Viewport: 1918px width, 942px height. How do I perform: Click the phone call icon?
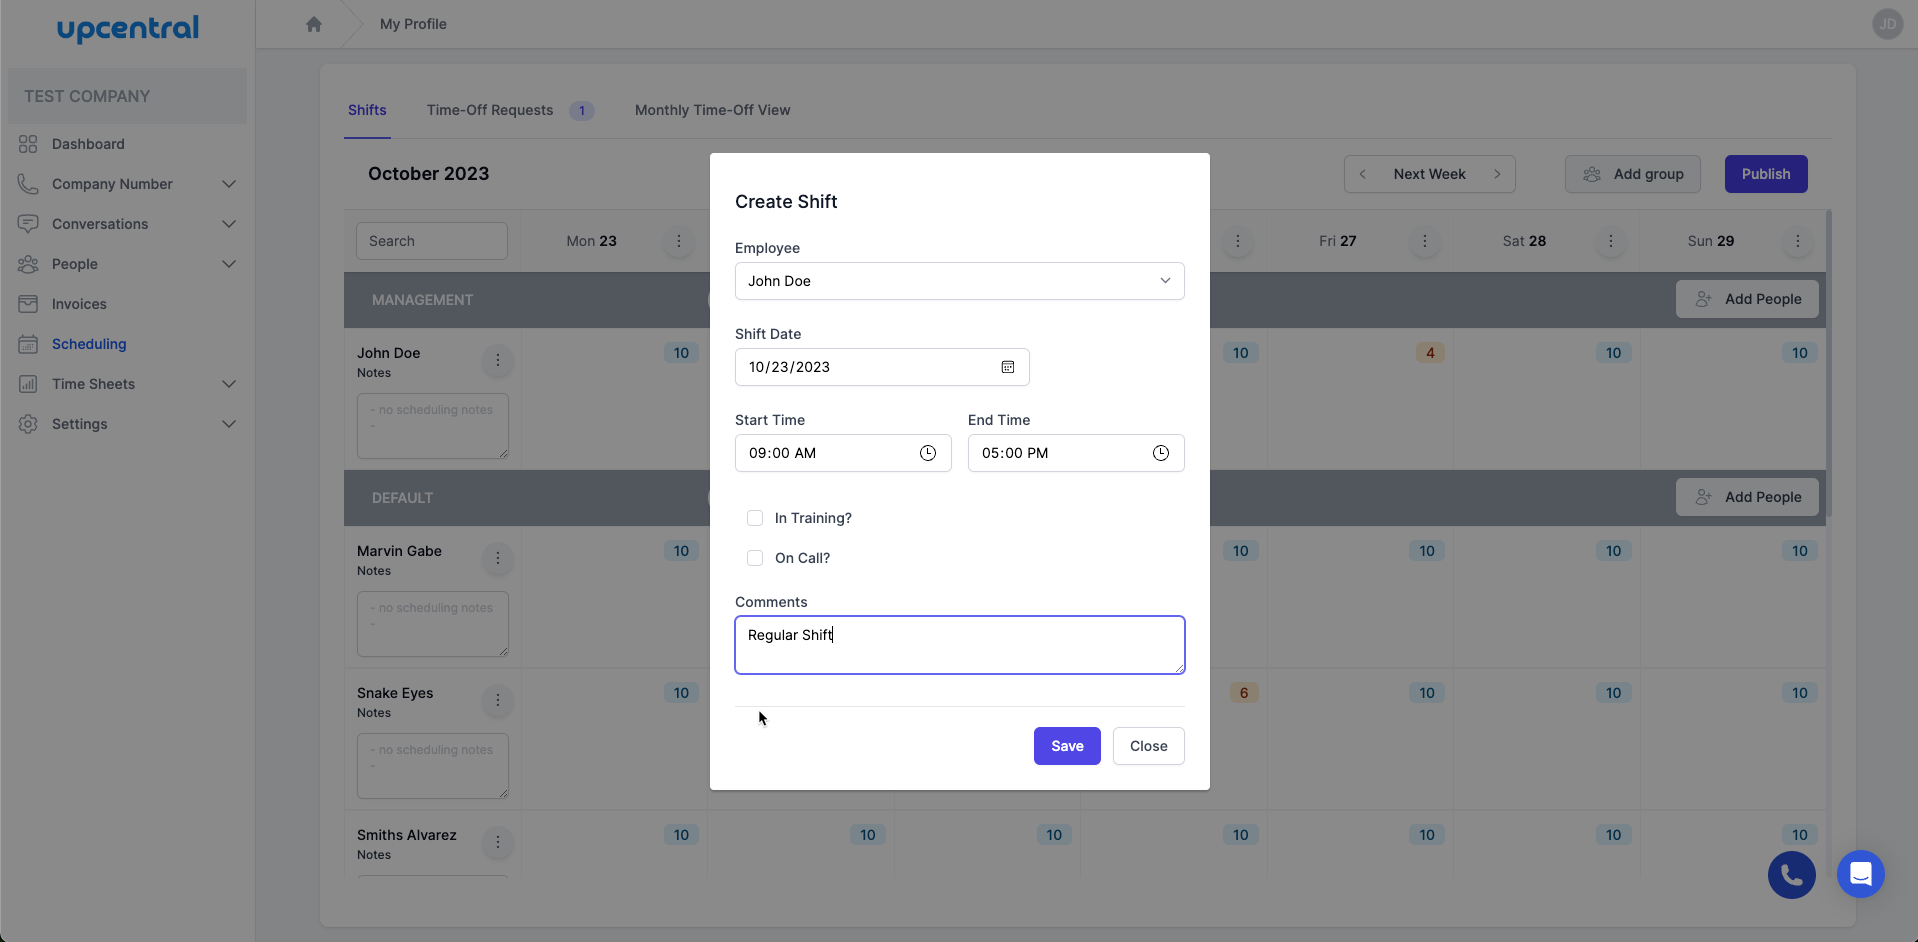tap(1790, 874)
